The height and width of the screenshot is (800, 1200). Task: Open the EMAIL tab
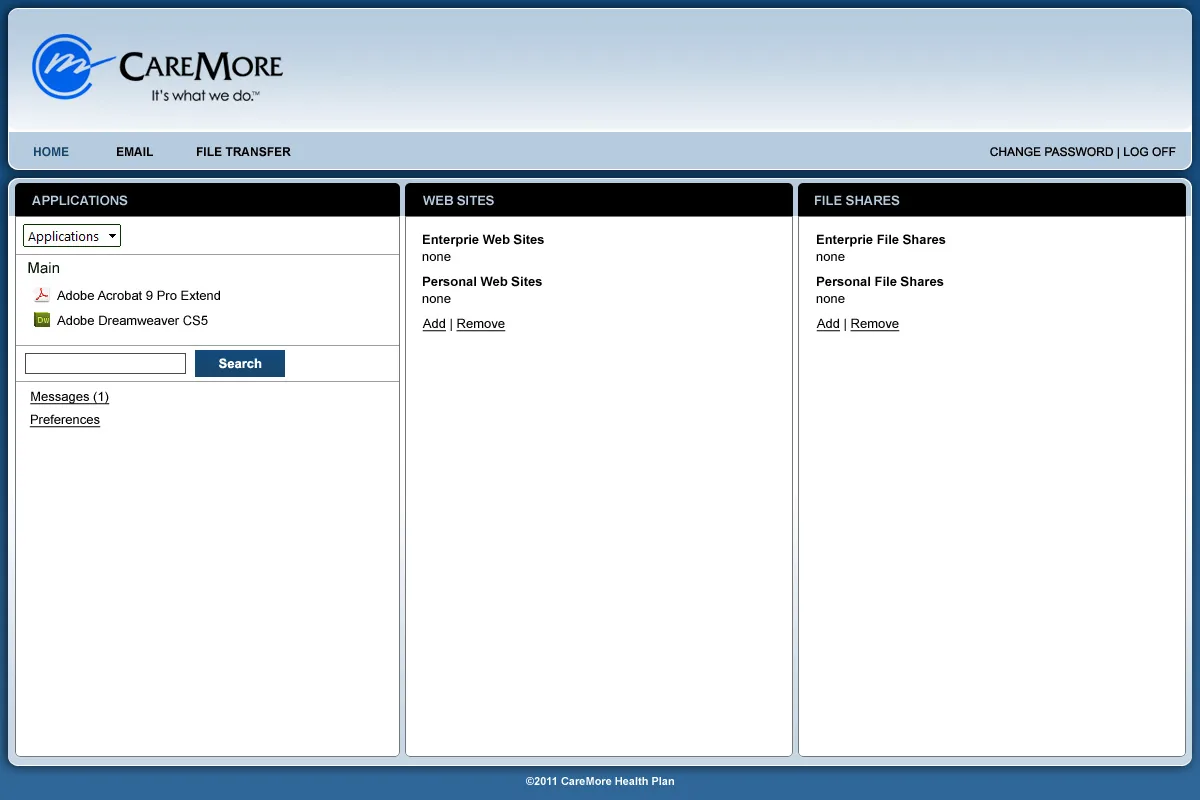tap(135, 152)
